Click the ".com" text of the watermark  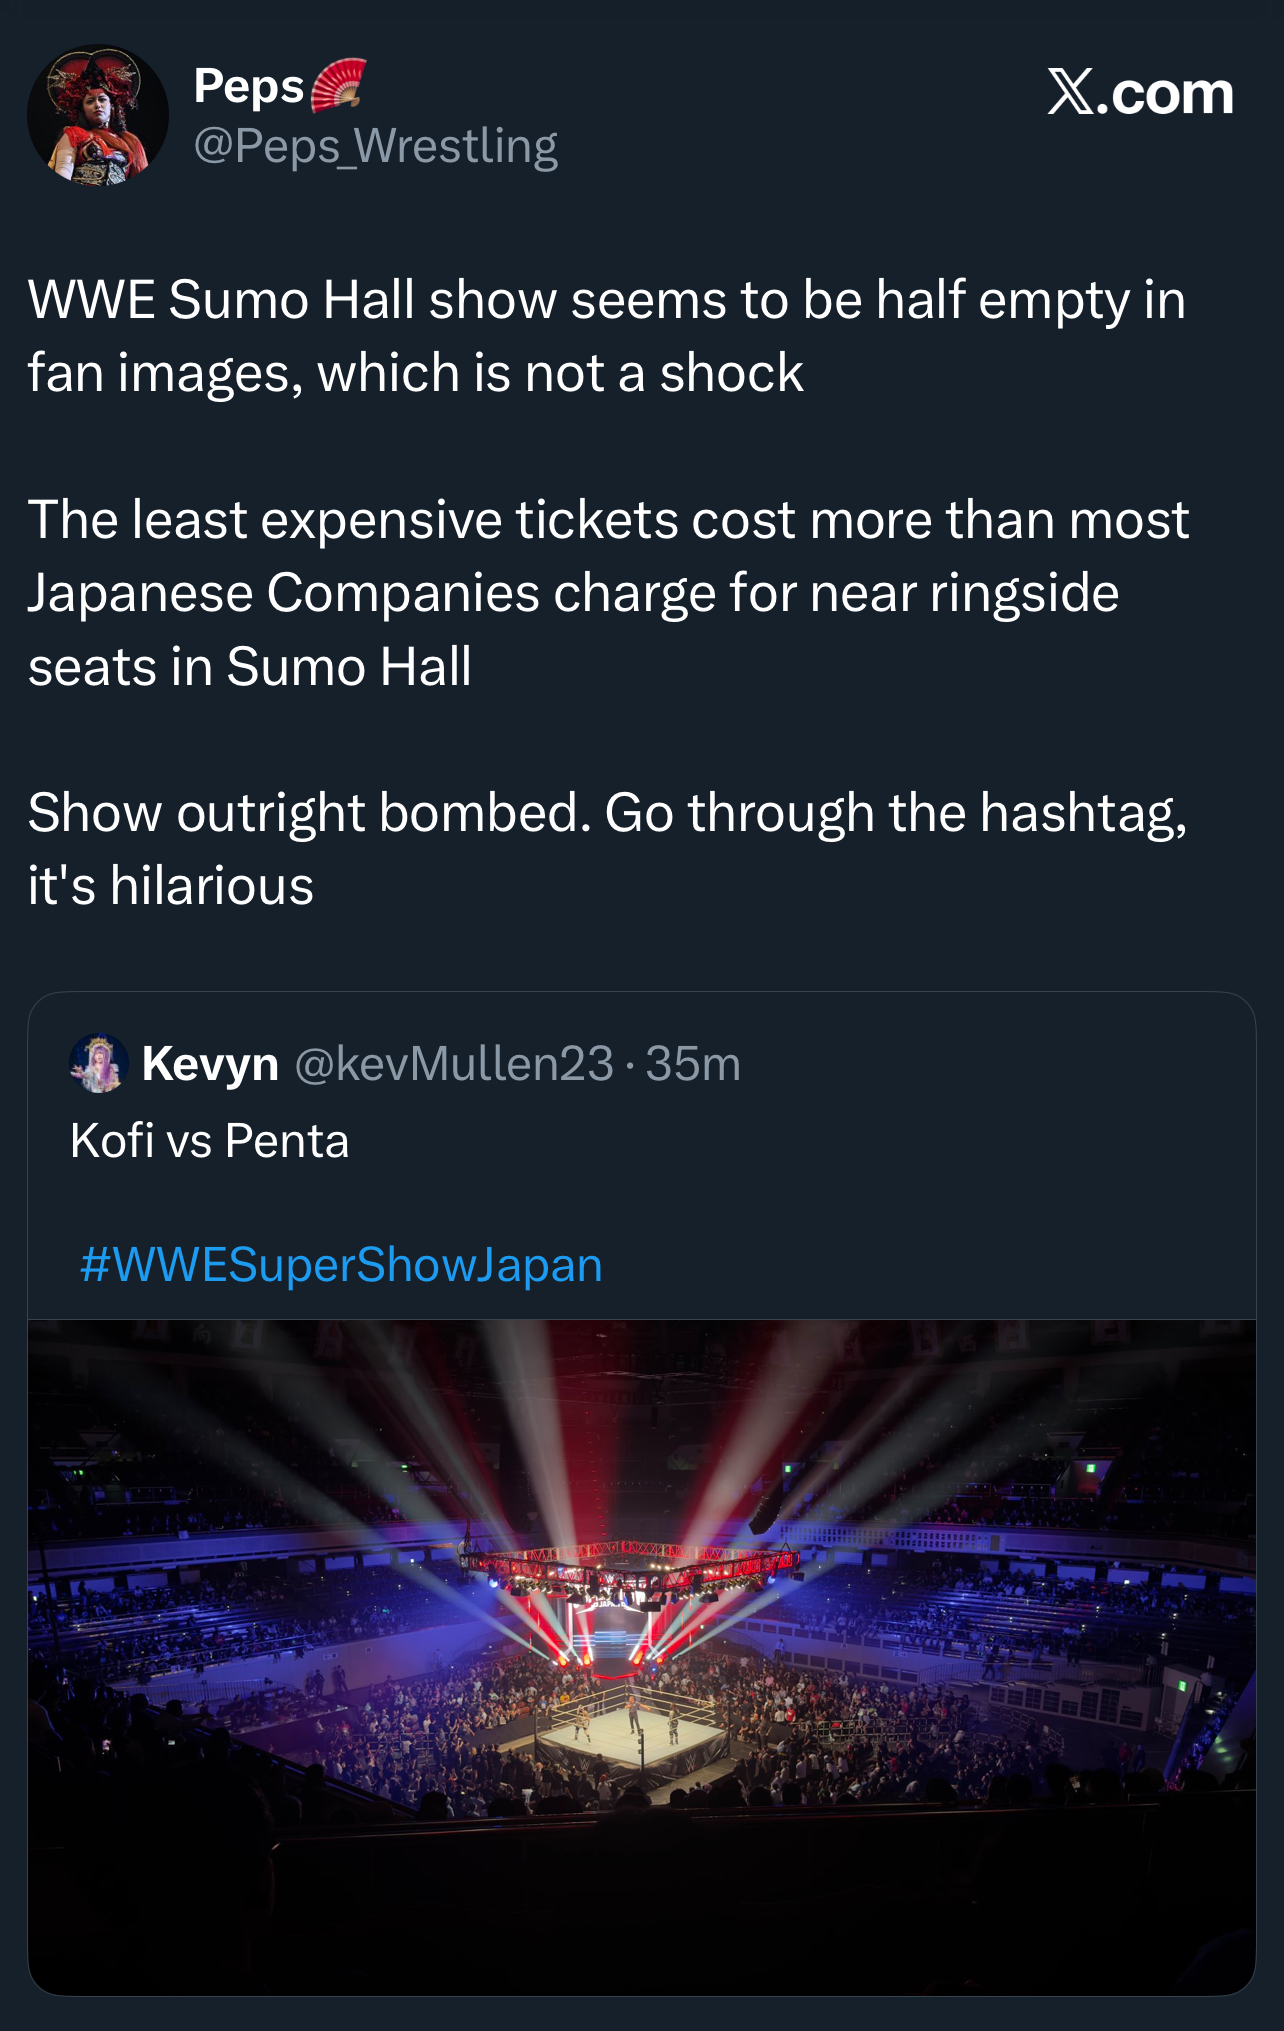(1171, 93)
